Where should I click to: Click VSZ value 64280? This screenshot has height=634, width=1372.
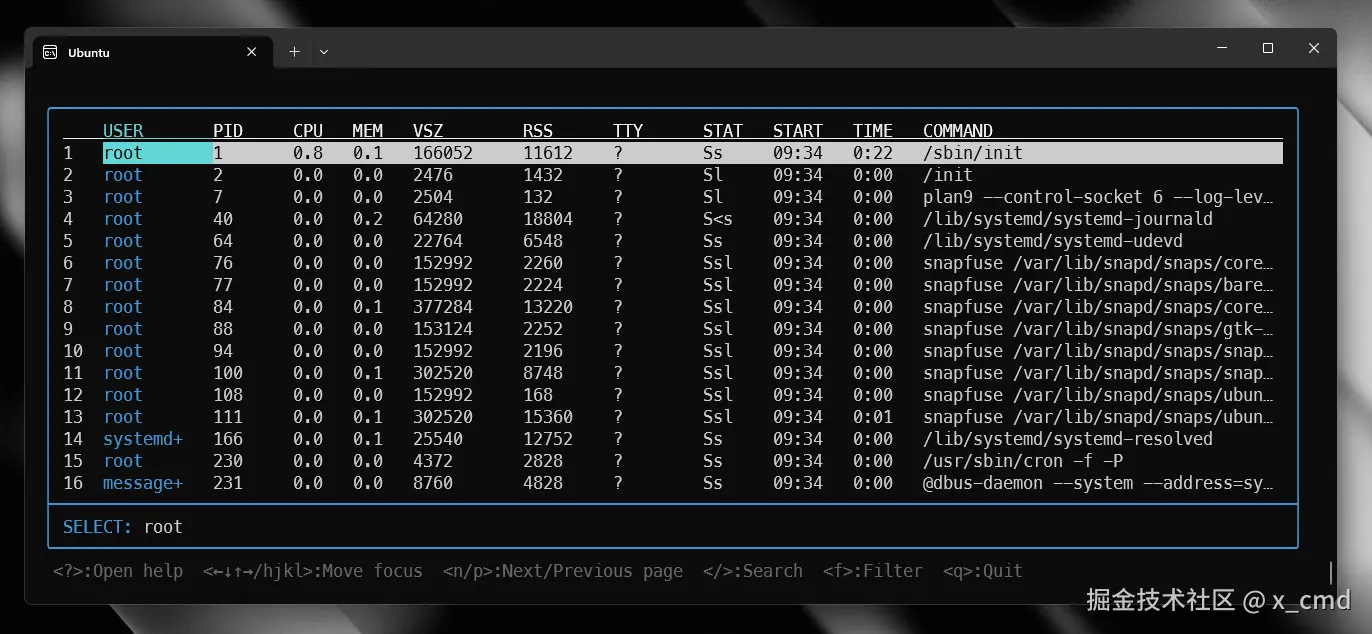pyautogui.click(x=438, y=219)
